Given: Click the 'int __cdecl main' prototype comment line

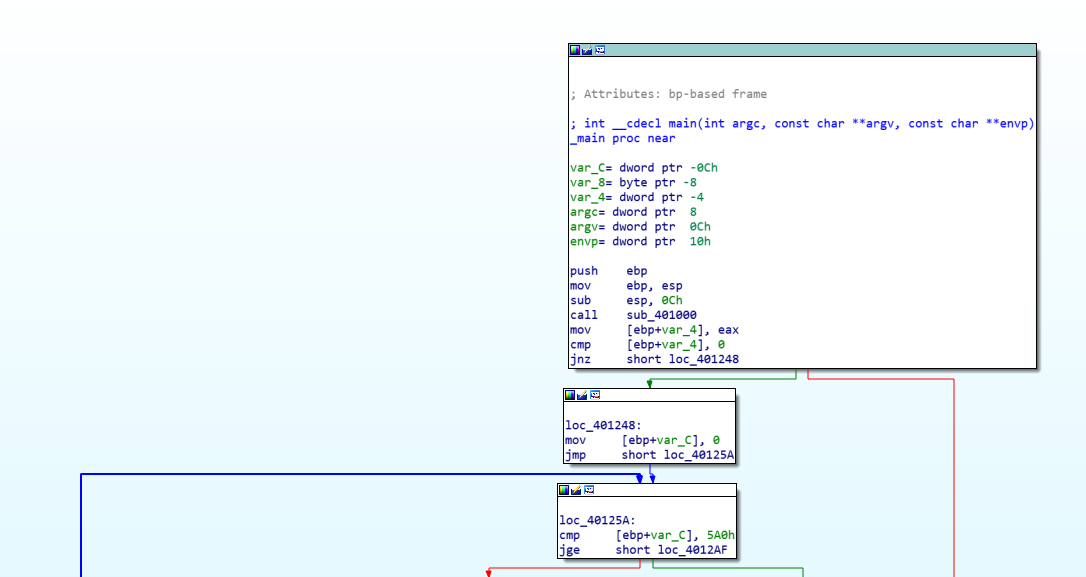Looking at the screenshot, I should tap(802, 123).
